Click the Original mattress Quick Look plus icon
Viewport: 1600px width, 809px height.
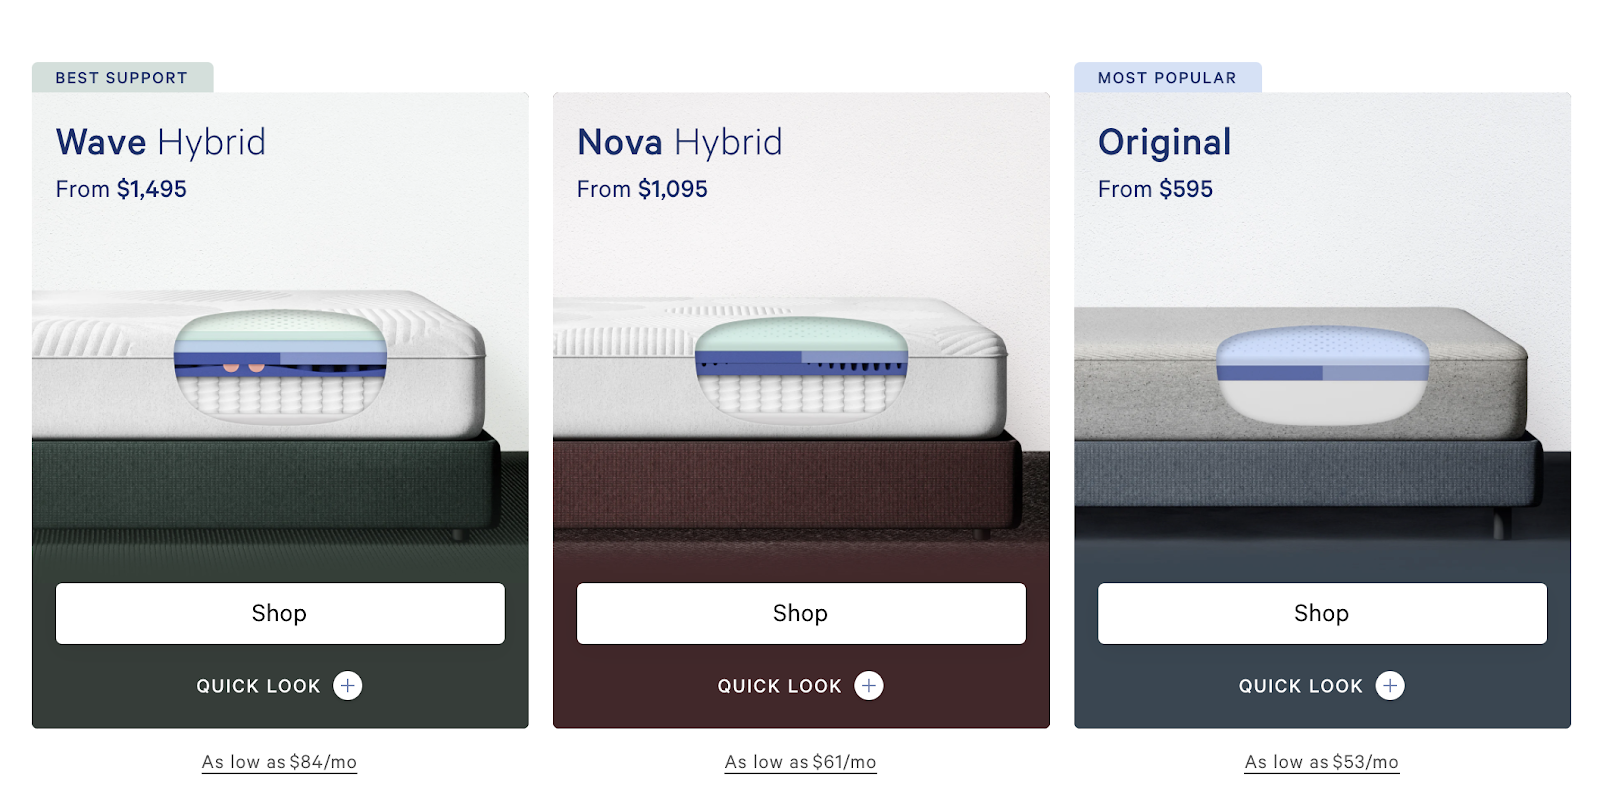pos(1390,686)
